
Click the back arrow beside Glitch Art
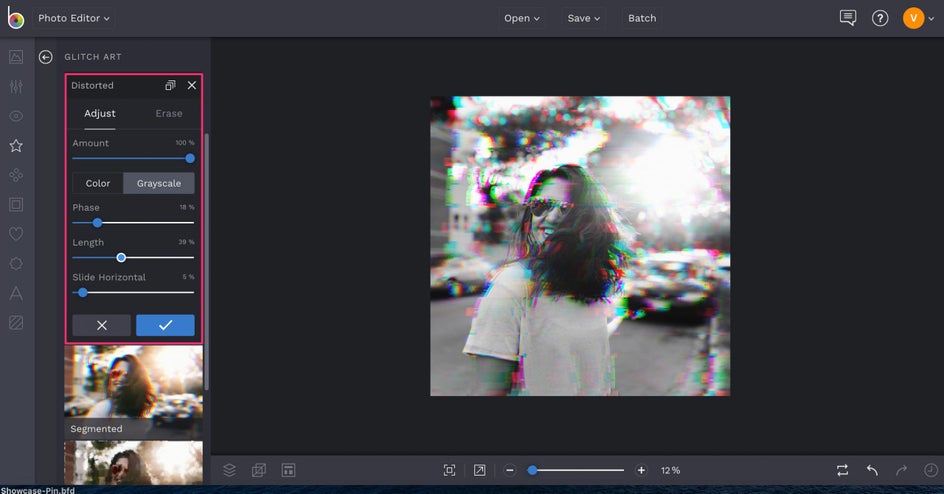click(x=45, y=57)
